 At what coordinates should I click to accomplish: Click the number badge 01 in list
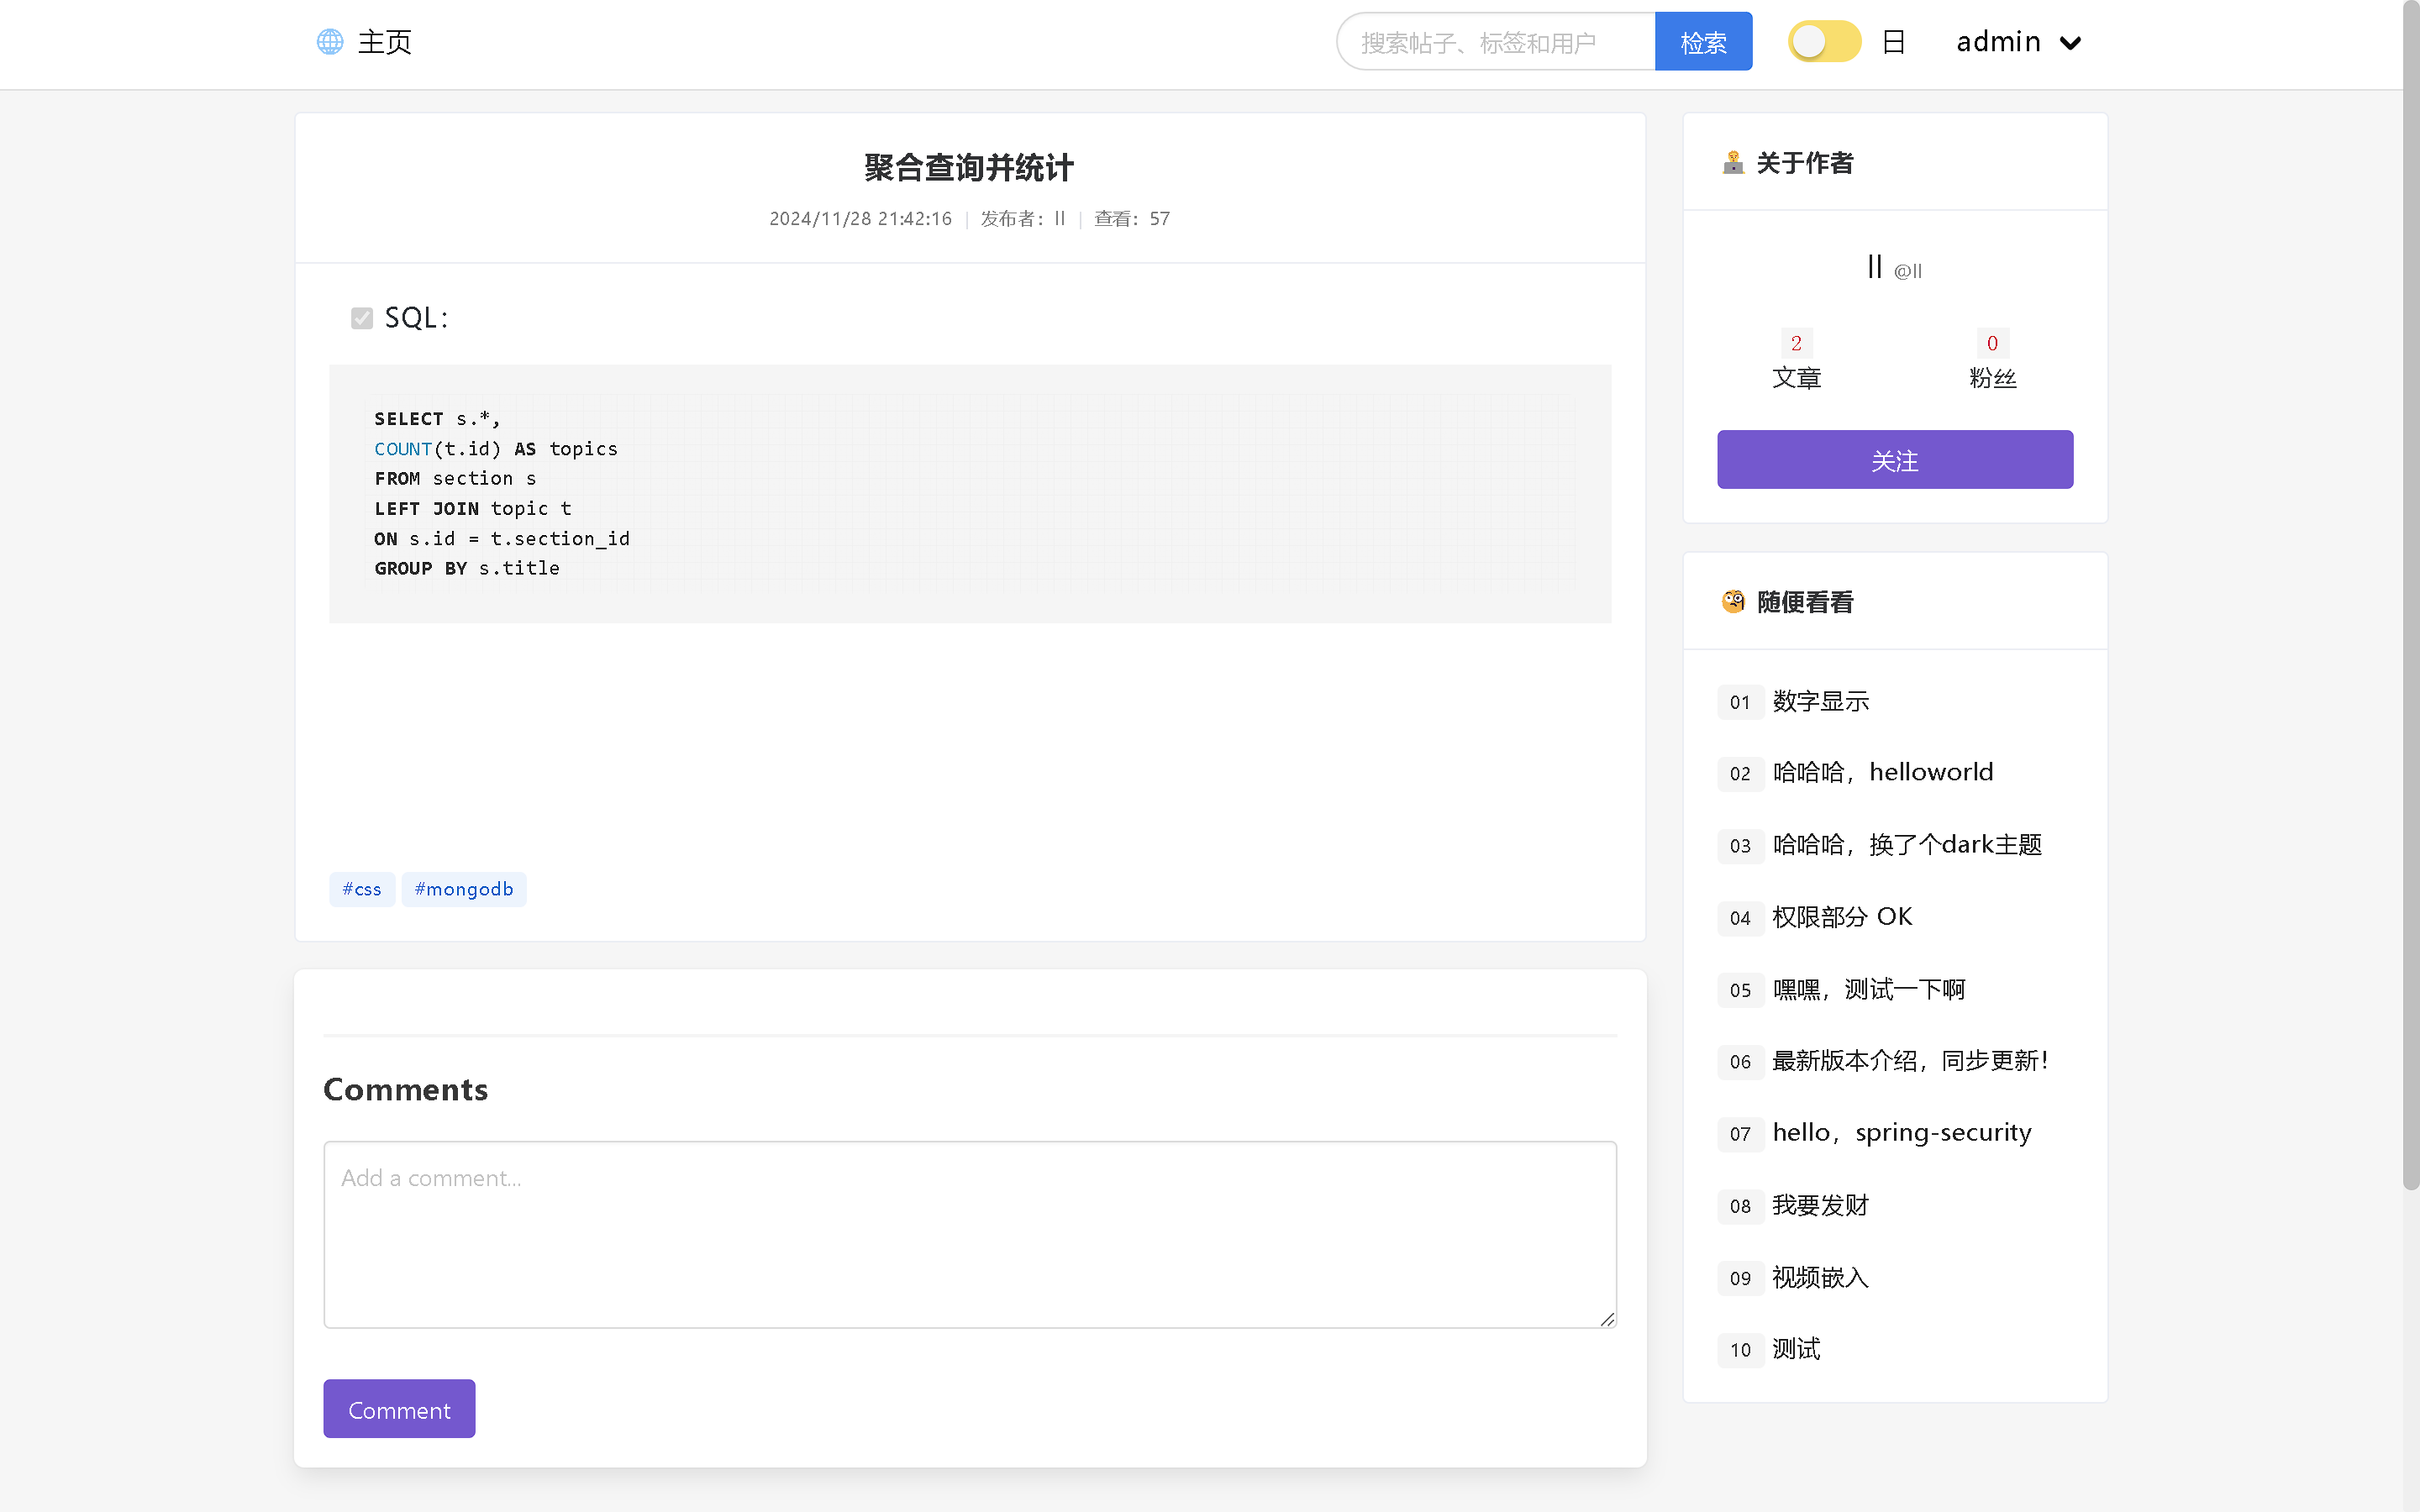click(1740, 702)
